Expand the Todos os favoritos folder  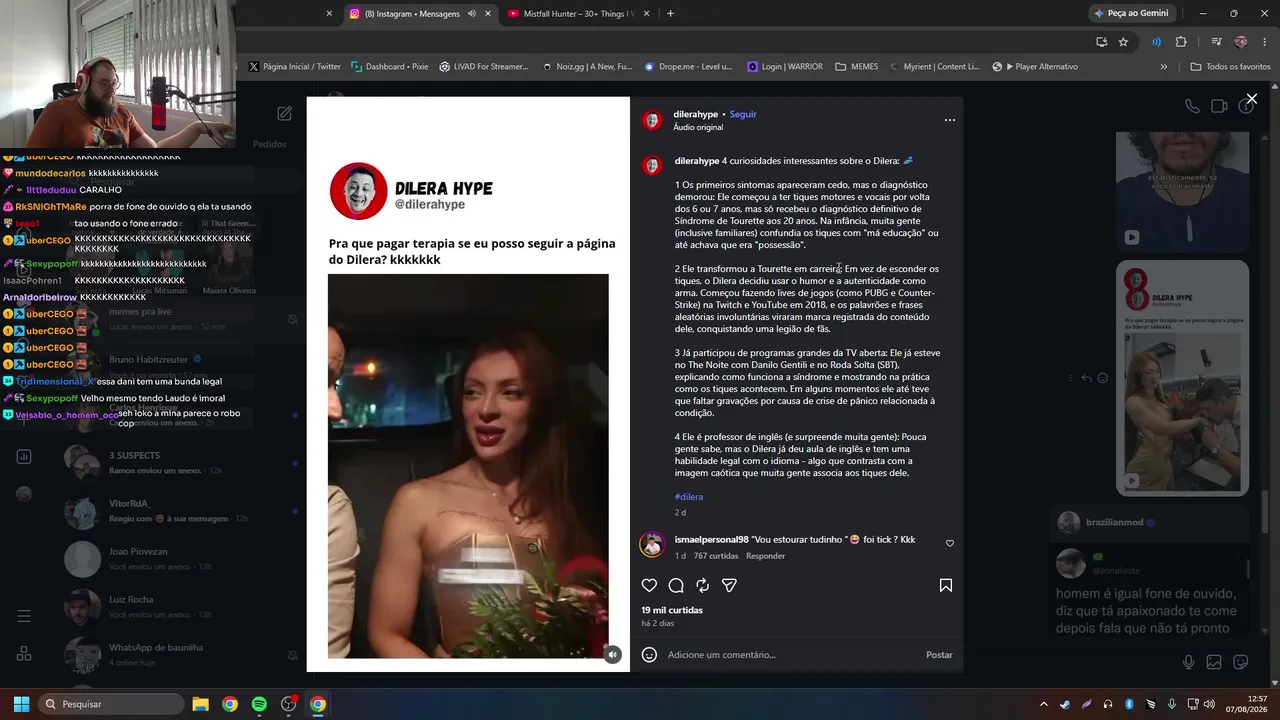1230,67
